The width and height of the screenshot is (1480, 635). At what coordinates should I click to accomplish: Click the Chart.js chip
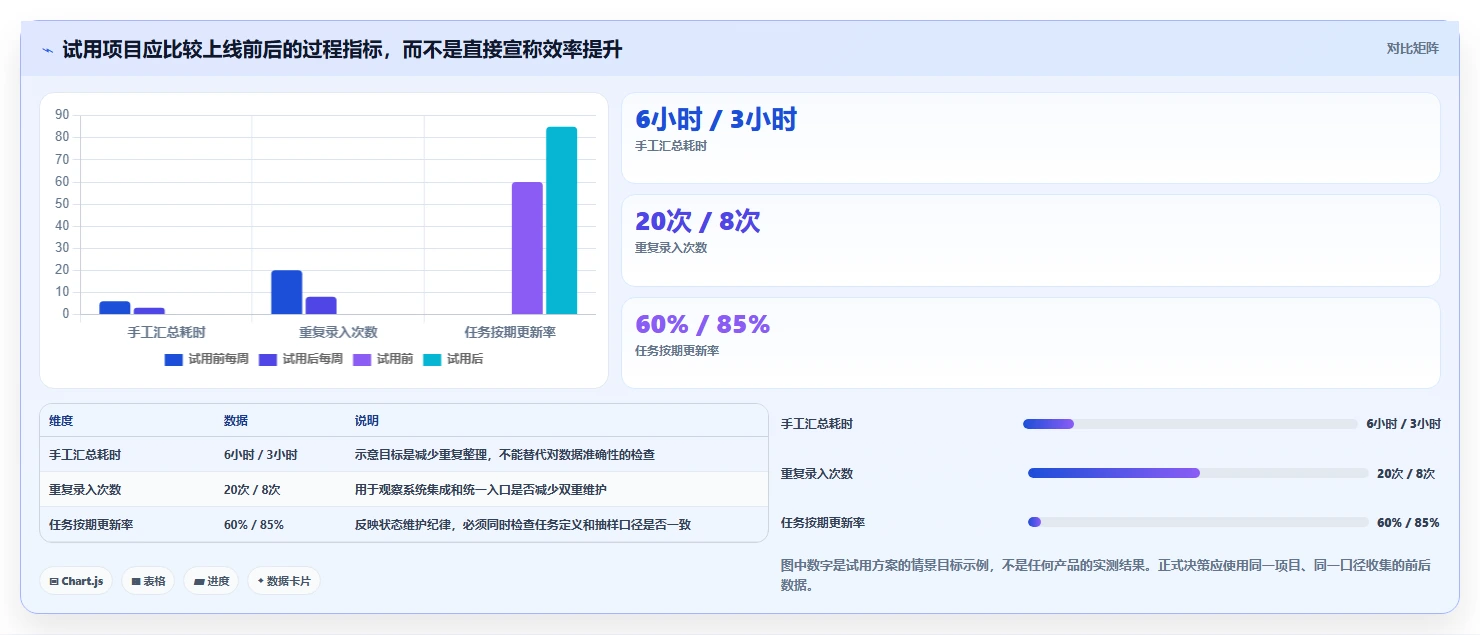(x=76, y=581)
